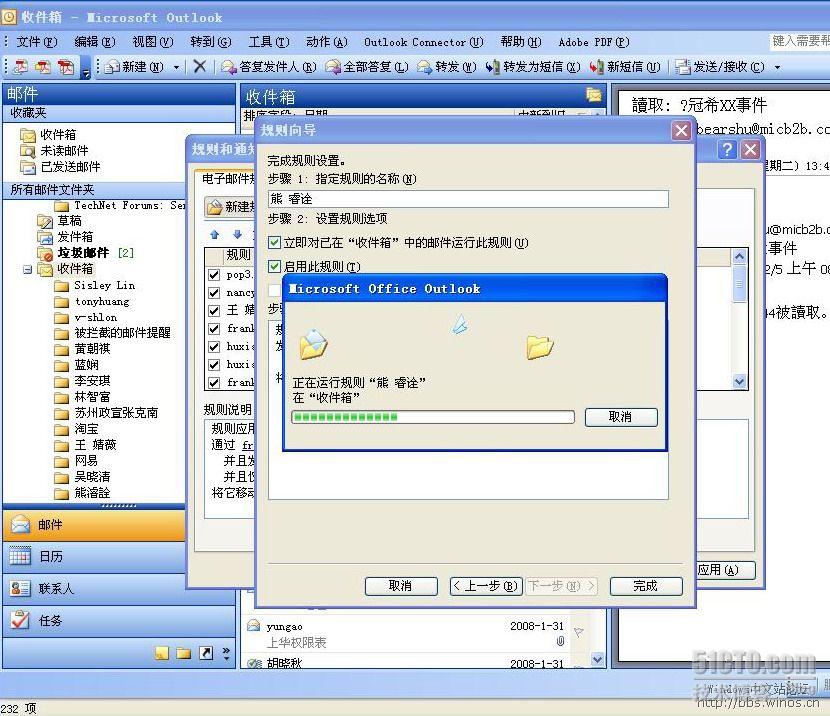Switch to 邮件 navigation pane button
This screenshot has height=716, width=830.
[x=94, y=525]
